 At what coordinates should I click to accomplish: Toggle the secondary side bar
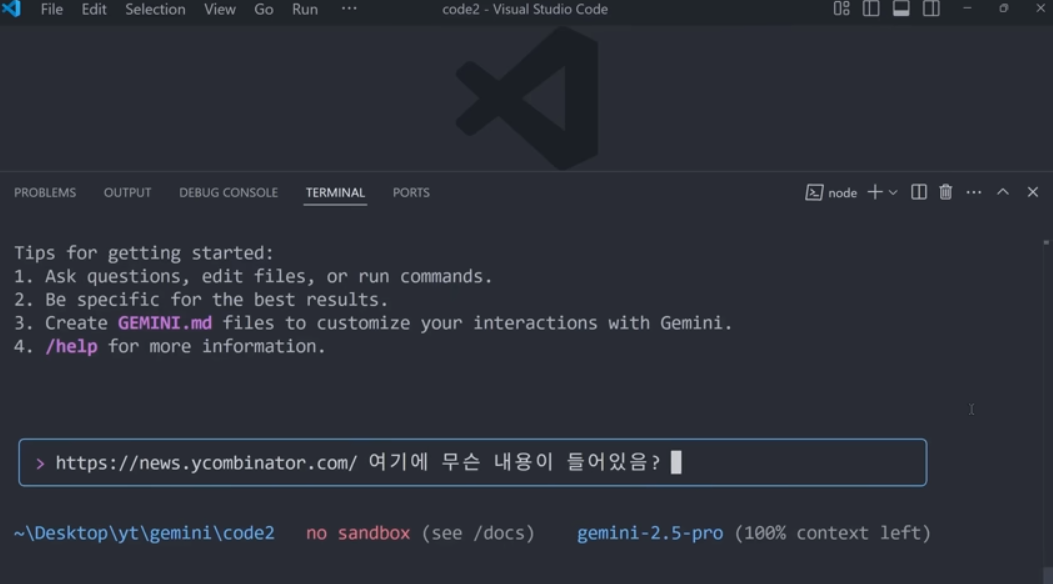931,9
